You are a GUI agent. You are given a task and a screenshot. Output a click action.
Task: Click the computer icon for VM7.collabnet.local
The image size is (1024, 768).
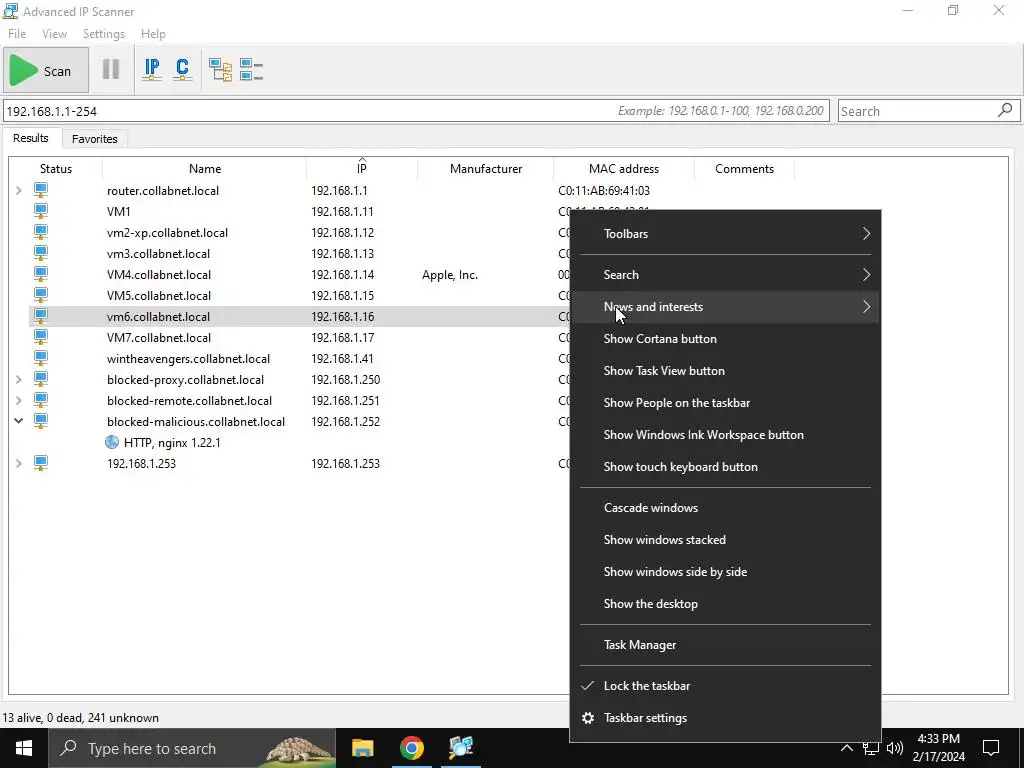(40, 337)
